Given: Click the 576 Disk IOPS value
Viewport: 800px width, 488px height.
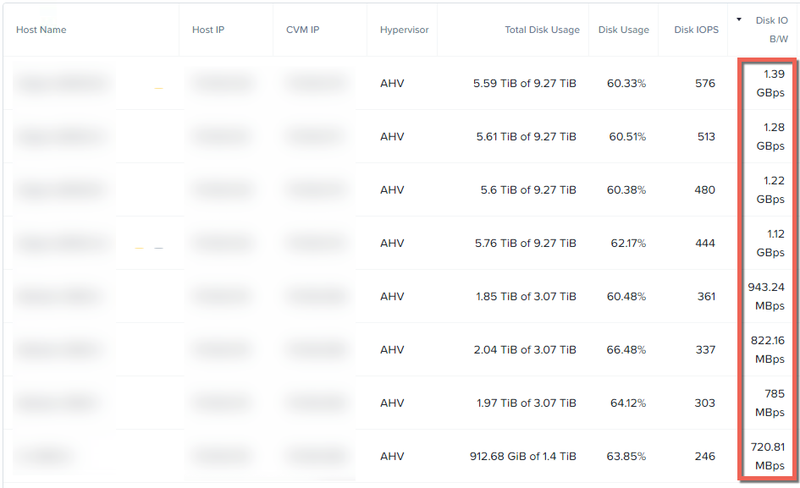Looking at the screenshot, I should pos(705,83).
